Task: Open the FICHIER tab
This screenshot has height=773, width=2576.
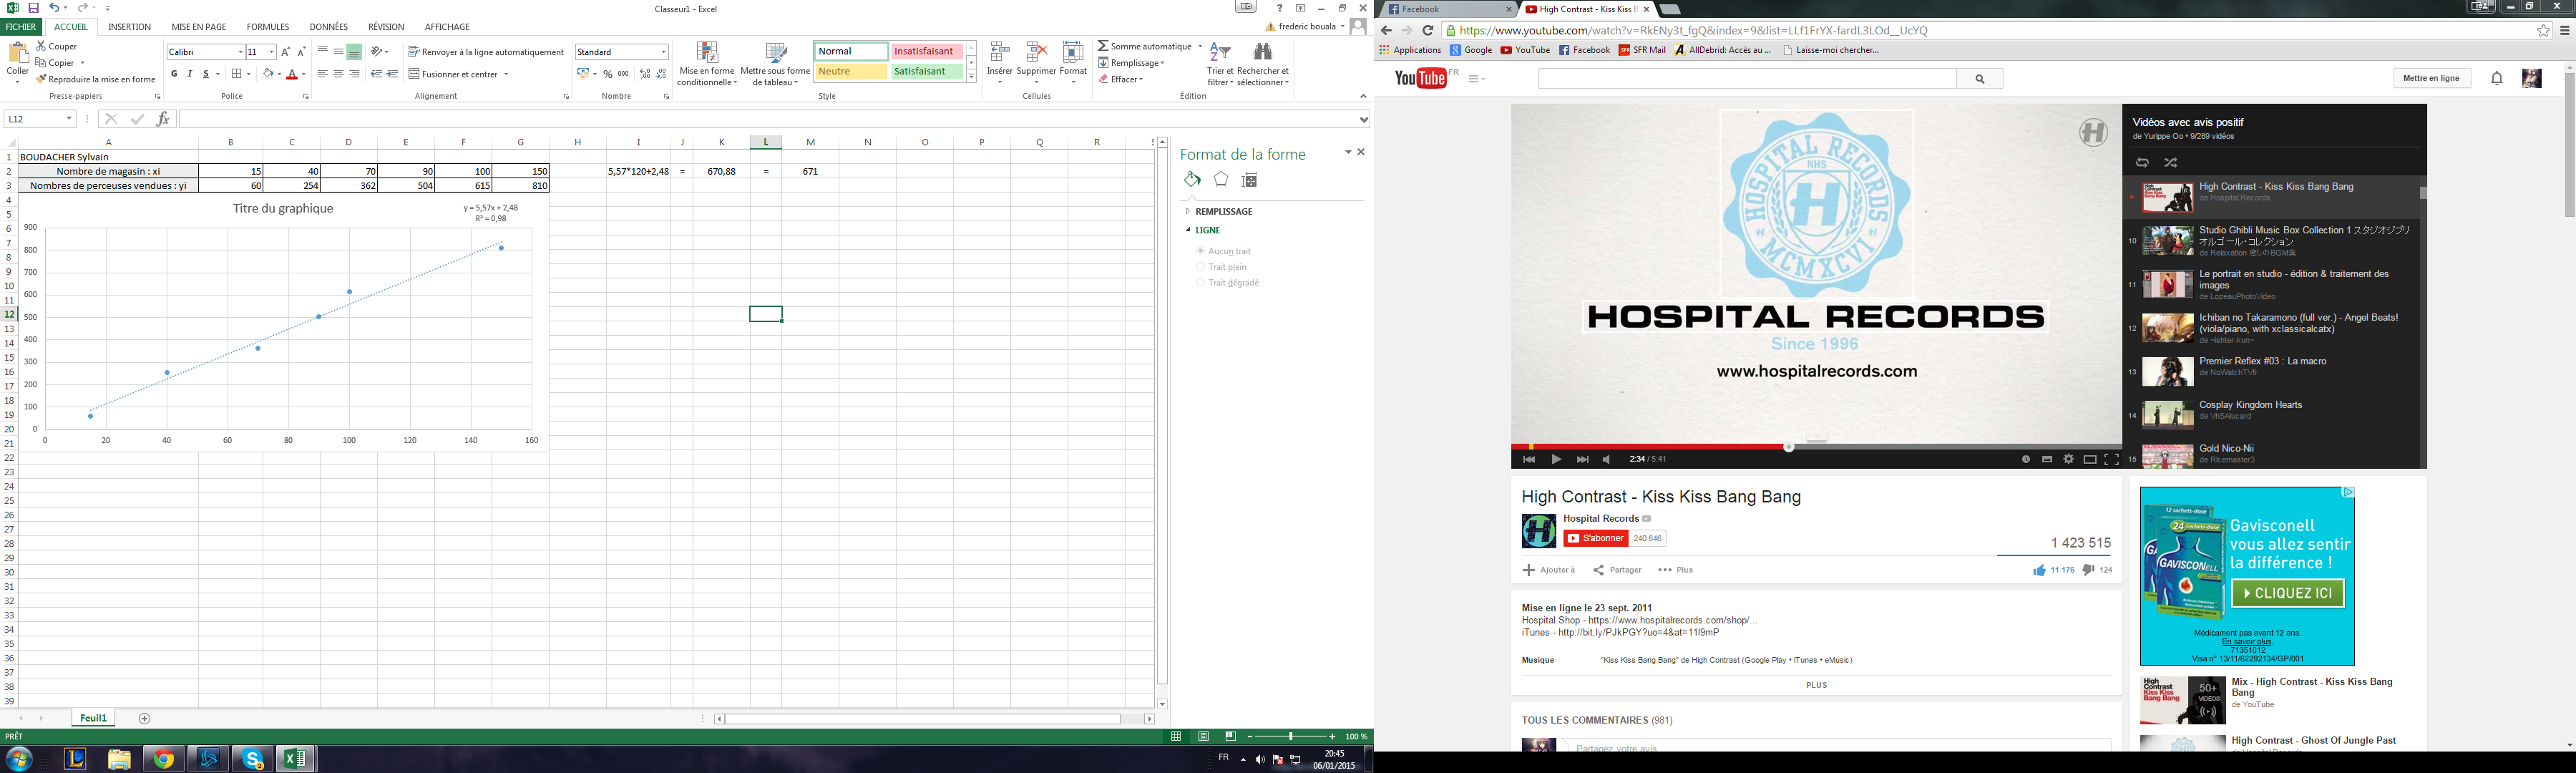Action: click(21, 27)
